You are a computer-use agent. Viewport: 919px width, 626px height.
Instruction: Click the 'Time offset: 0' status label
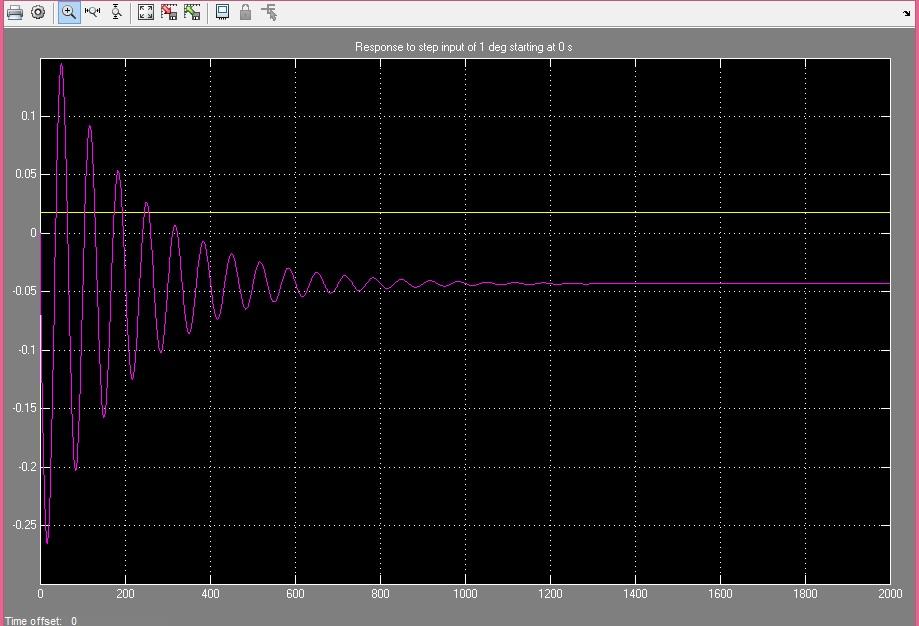tap(41, 620)
